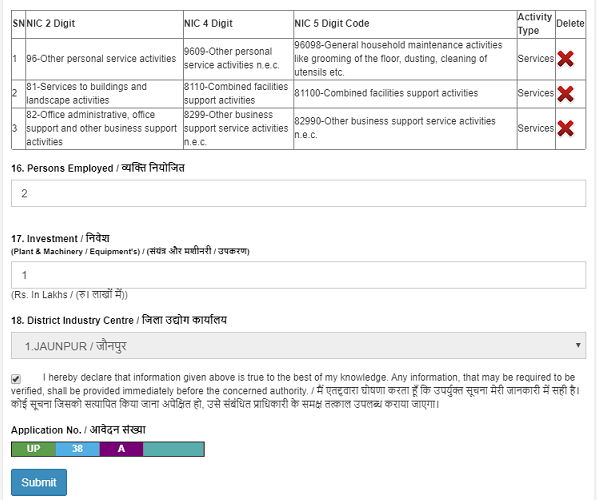This screenshot has width=597, height=500.
Task: Click the NIC 5 Digit Code header
Action: (x=332, y=24)
